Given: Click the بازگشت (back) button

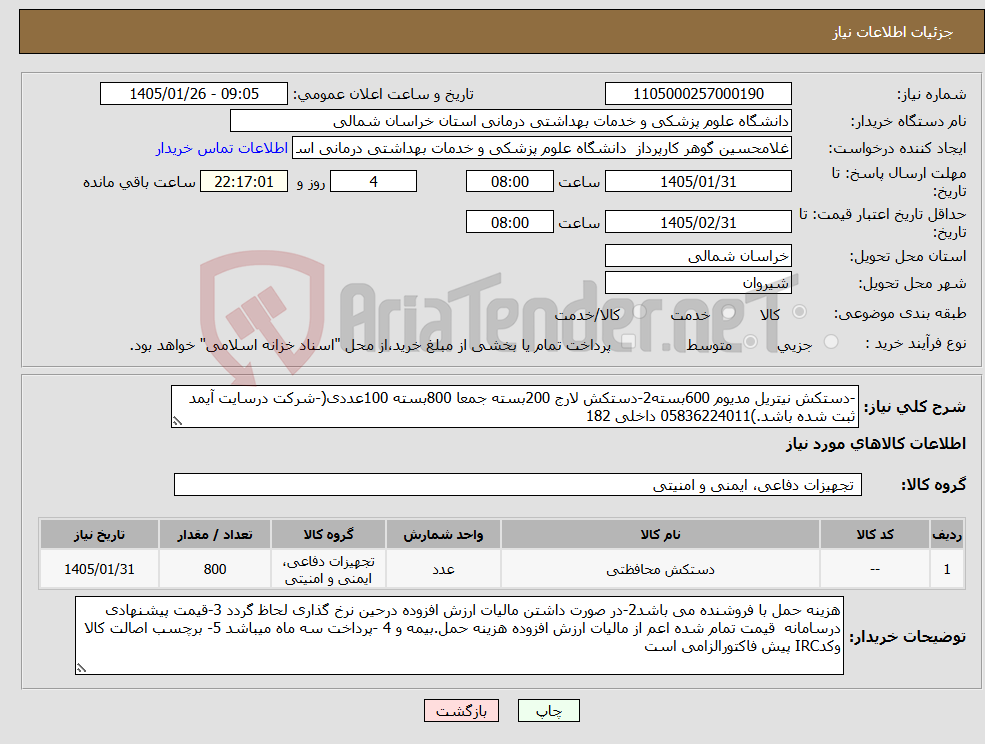Looking at the screenshot, I should [x=461, y=711].
